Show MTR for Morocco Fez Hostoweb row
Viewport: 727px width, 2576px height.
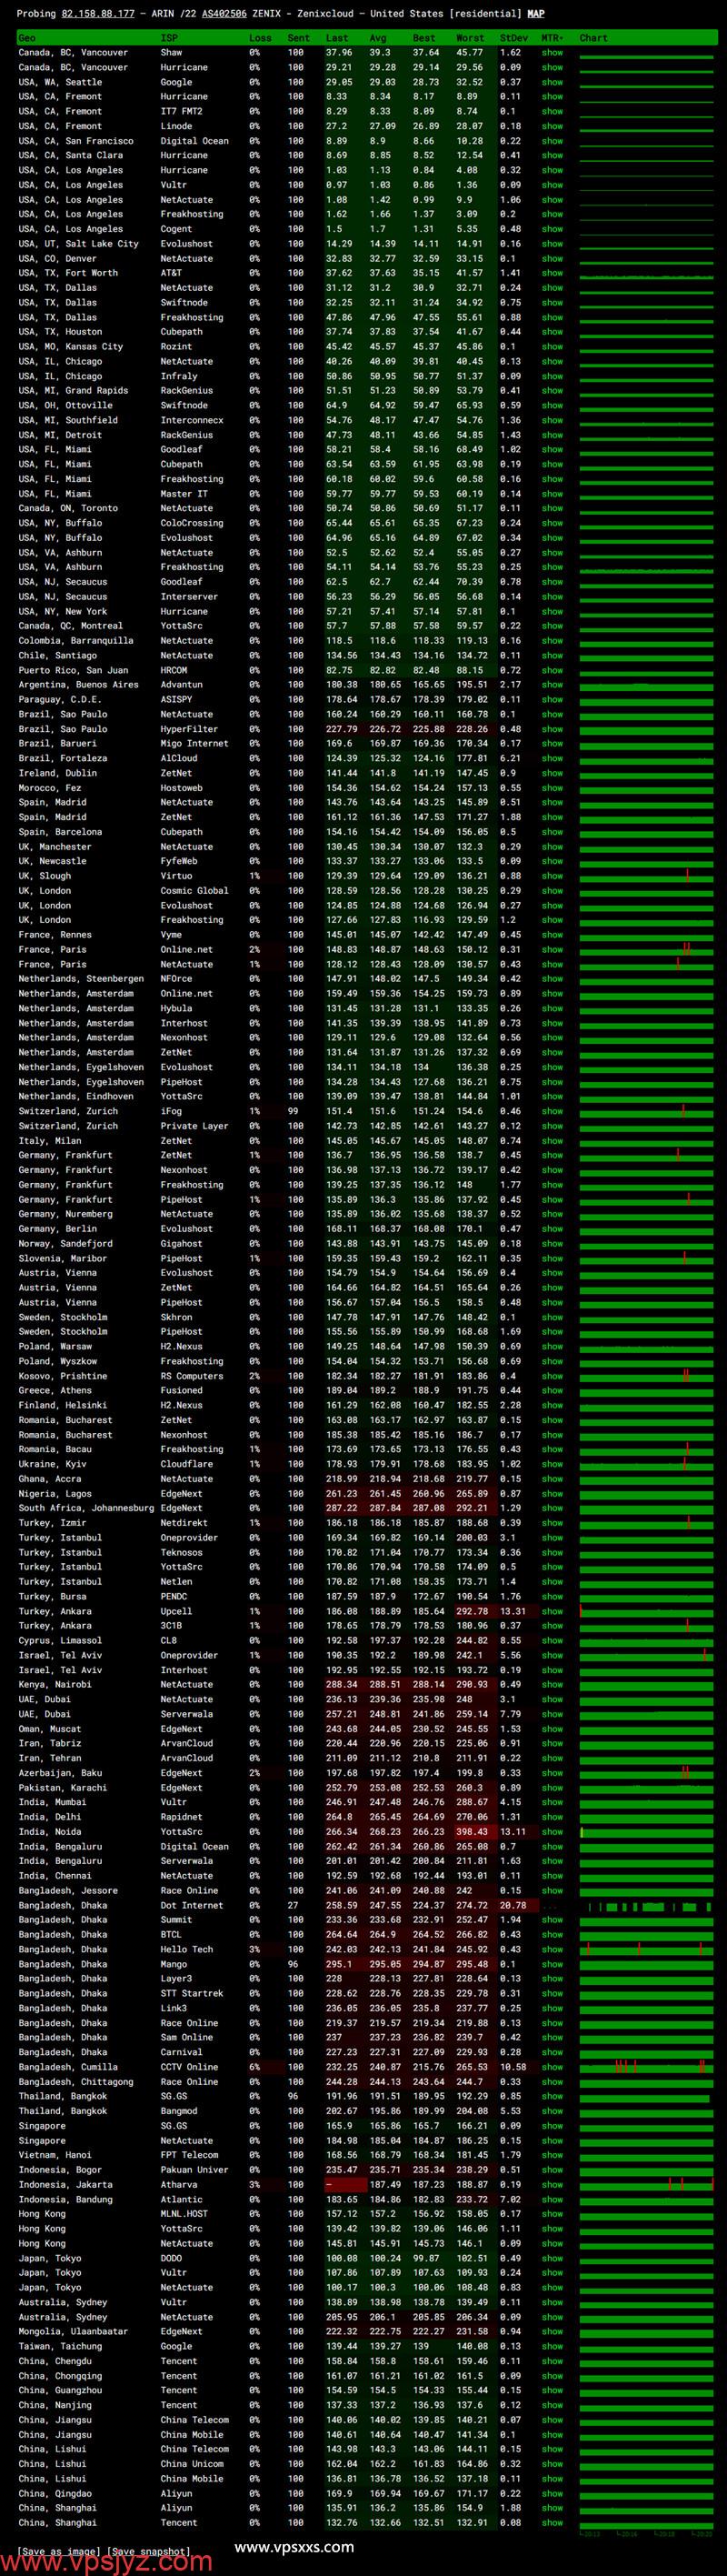pos(552,788)
